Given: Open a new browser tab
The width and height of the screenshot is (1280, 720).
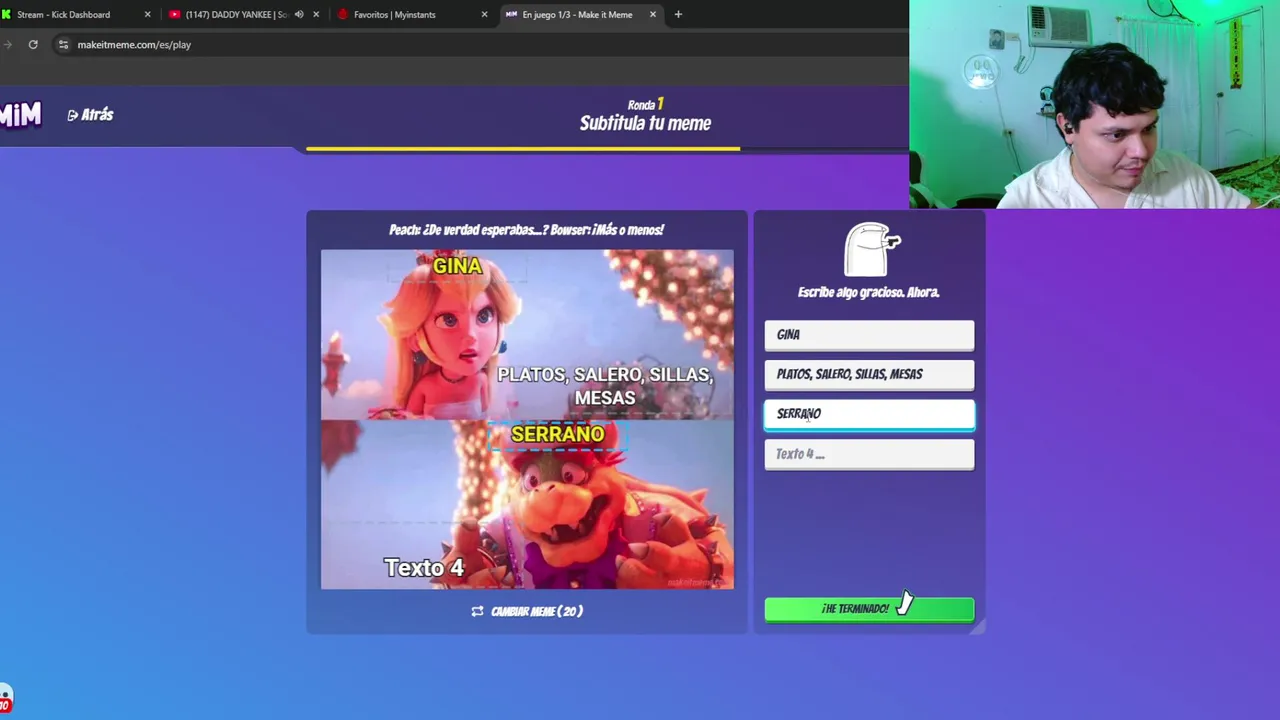Looking at the screenshot, I should point(678,14).
